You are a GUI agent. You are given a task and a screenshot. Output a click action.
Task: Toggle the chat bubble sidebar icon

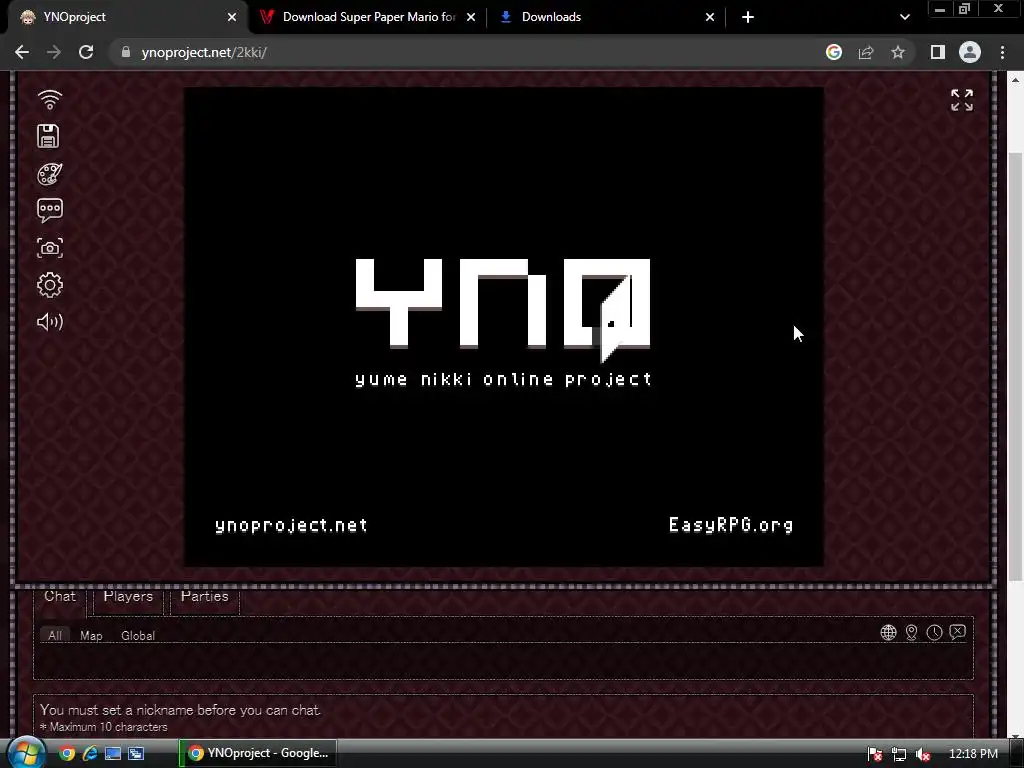pos(50,210)
